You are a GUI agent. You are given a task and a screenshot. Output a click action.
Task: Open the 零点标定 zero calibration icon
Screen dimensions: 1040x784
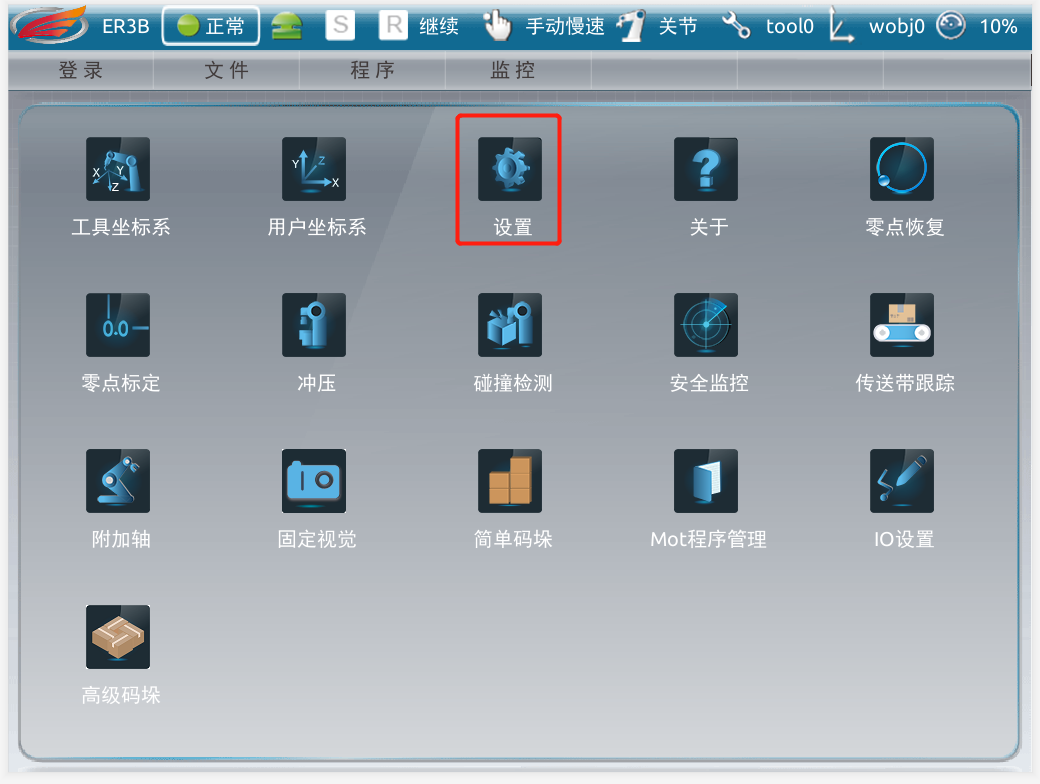(118, 325)
